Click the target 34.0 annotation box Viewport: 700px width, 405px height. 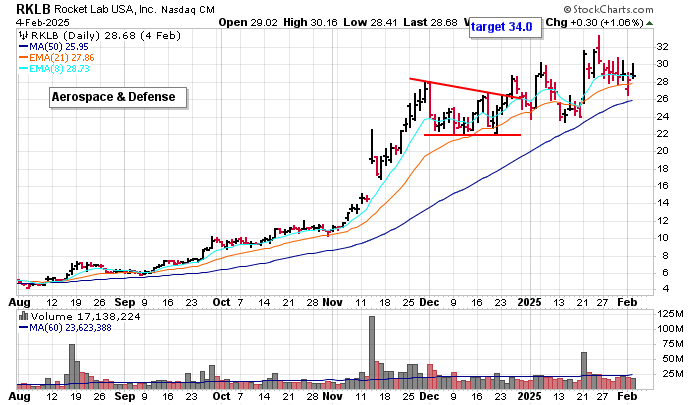[x=505, y=27]
